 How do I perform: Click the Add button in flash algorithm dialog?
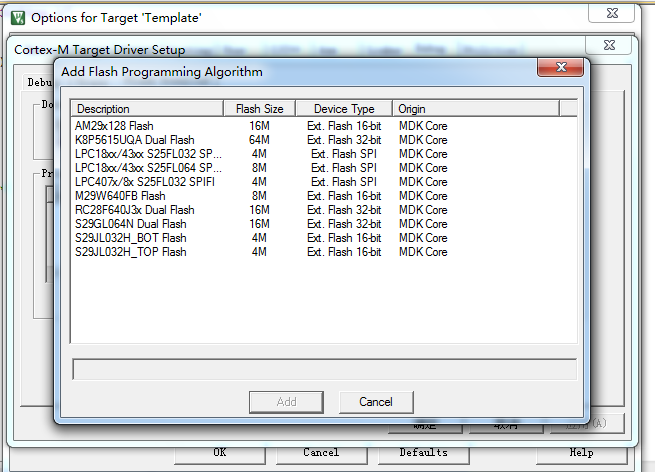pos(286,402)
